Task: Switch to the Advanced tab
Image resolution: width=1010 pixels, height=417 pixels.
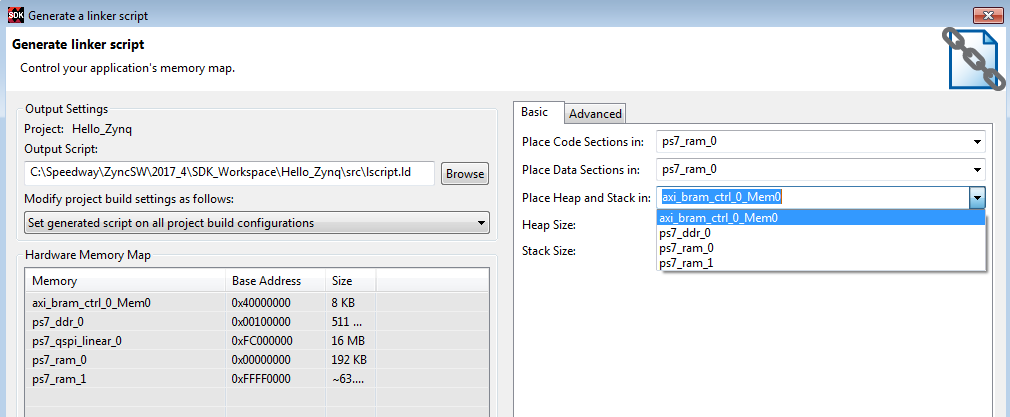Action: (596, 113)
